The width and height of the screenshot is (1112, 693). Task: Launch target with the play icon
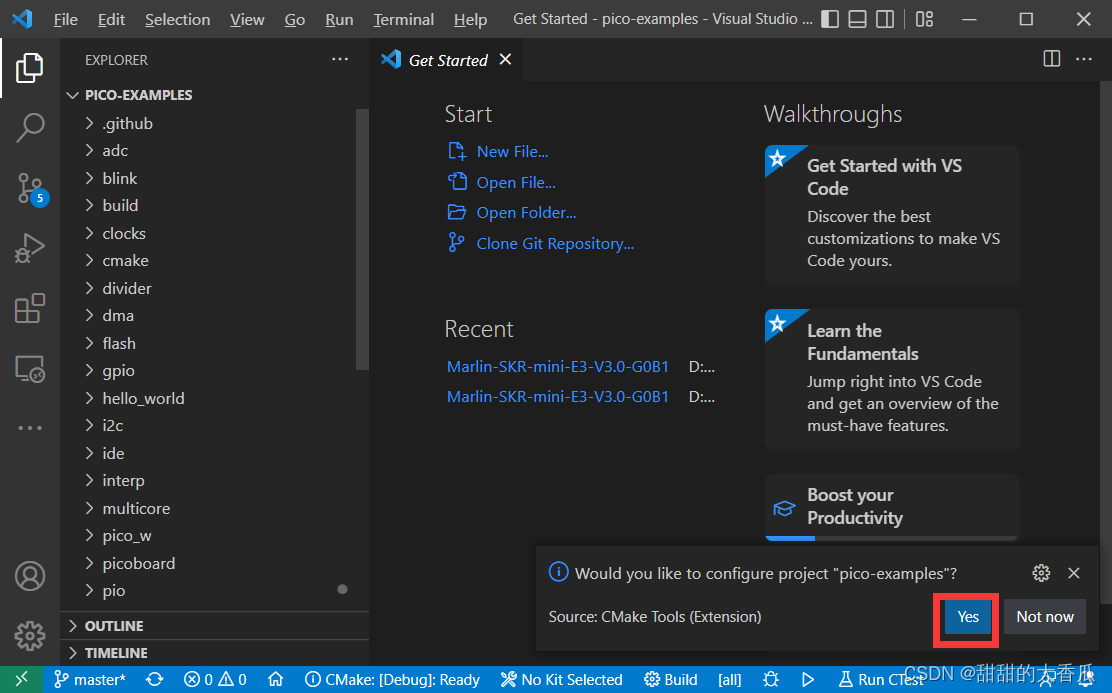808,680
